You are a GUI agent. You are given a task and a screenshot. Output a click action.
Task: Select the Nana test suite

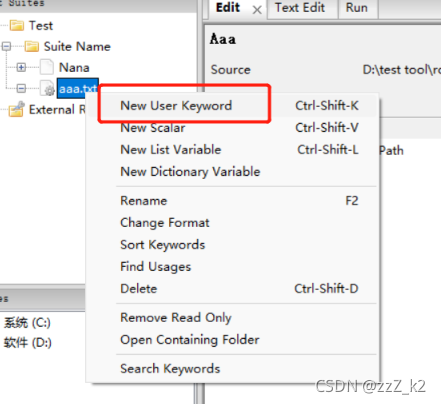pos(74,68)
